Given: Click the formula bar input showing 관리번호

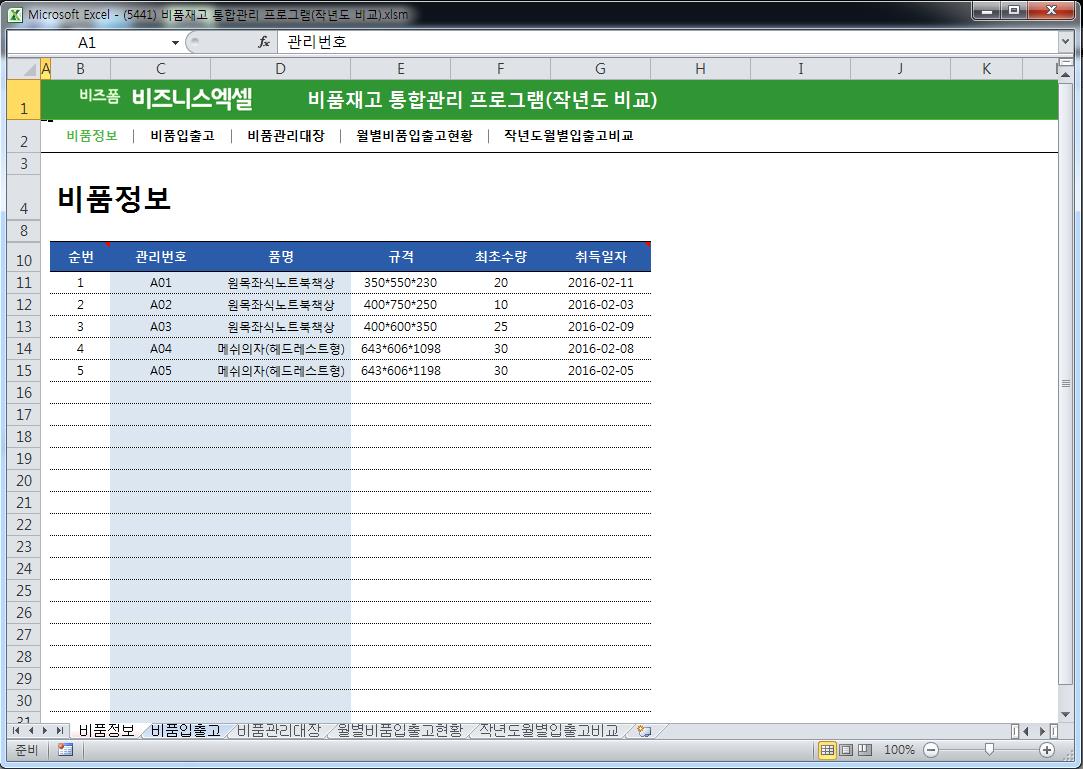Looking at the screenshot, I should pos(660,42).
